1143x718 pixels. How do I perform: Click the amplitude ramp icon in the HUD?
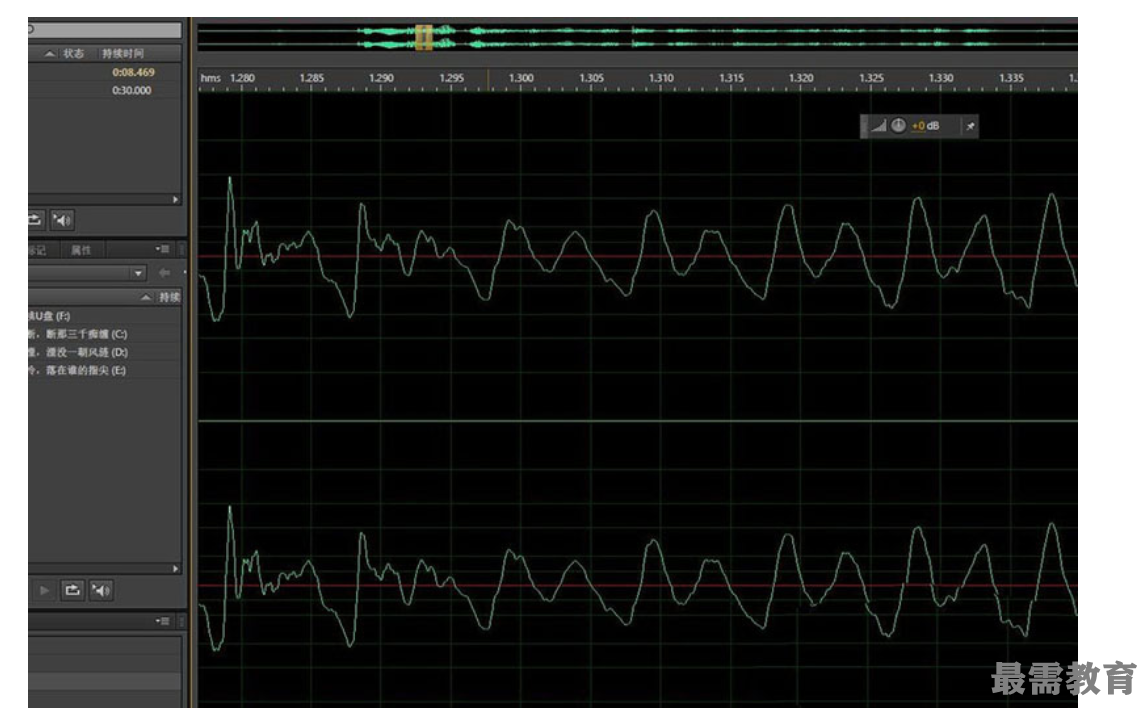click(879, 126)
